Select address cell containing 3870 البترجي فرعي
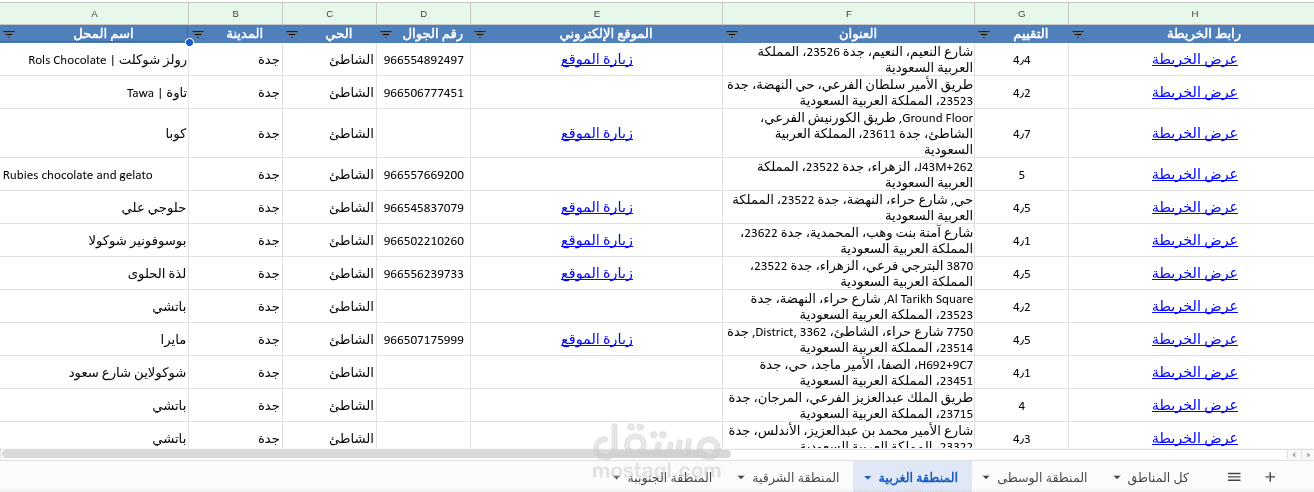1314x492 pixels. (849, 273)
